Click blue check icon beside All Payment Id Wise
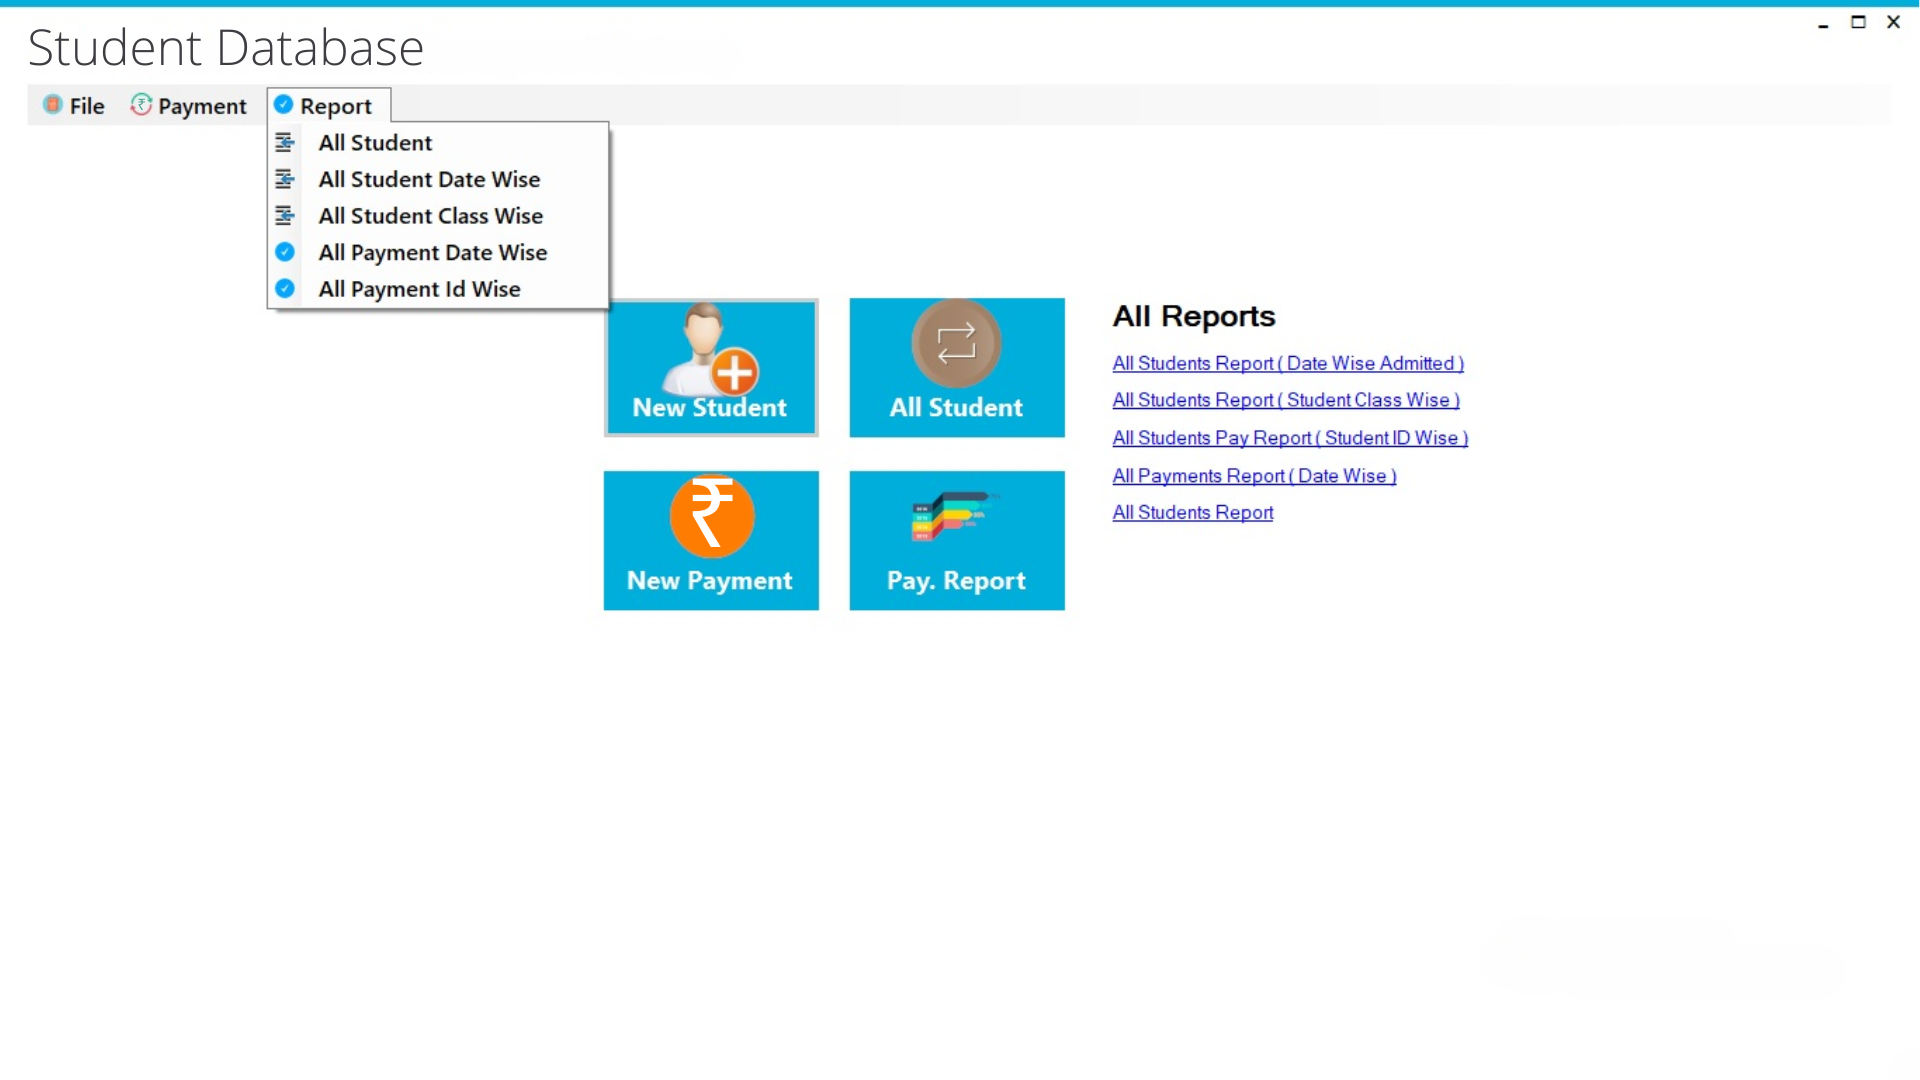1920x1080 pixels. click(285, 289)
